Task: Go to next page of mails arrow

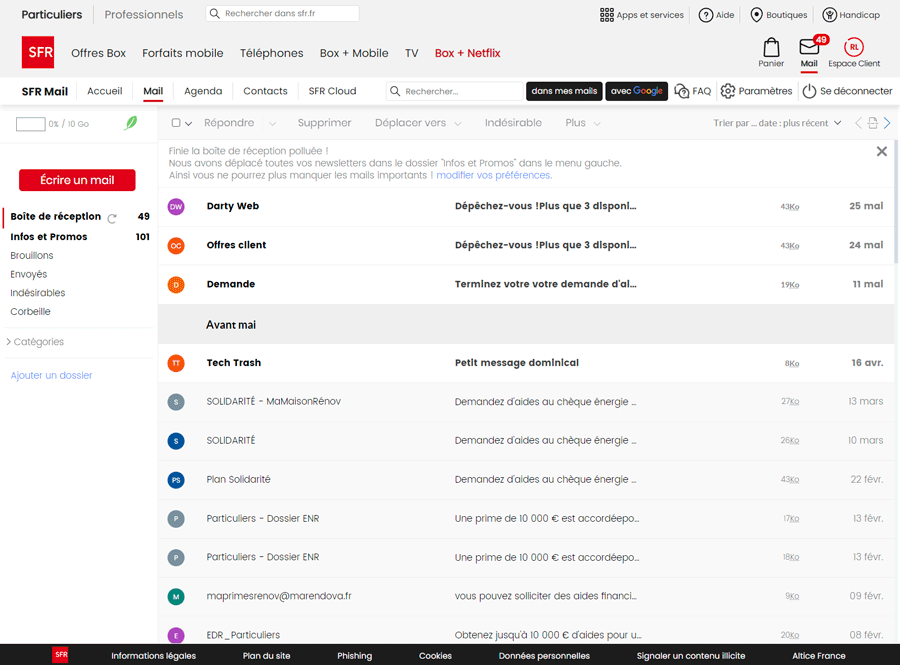Action: point(887,123)
